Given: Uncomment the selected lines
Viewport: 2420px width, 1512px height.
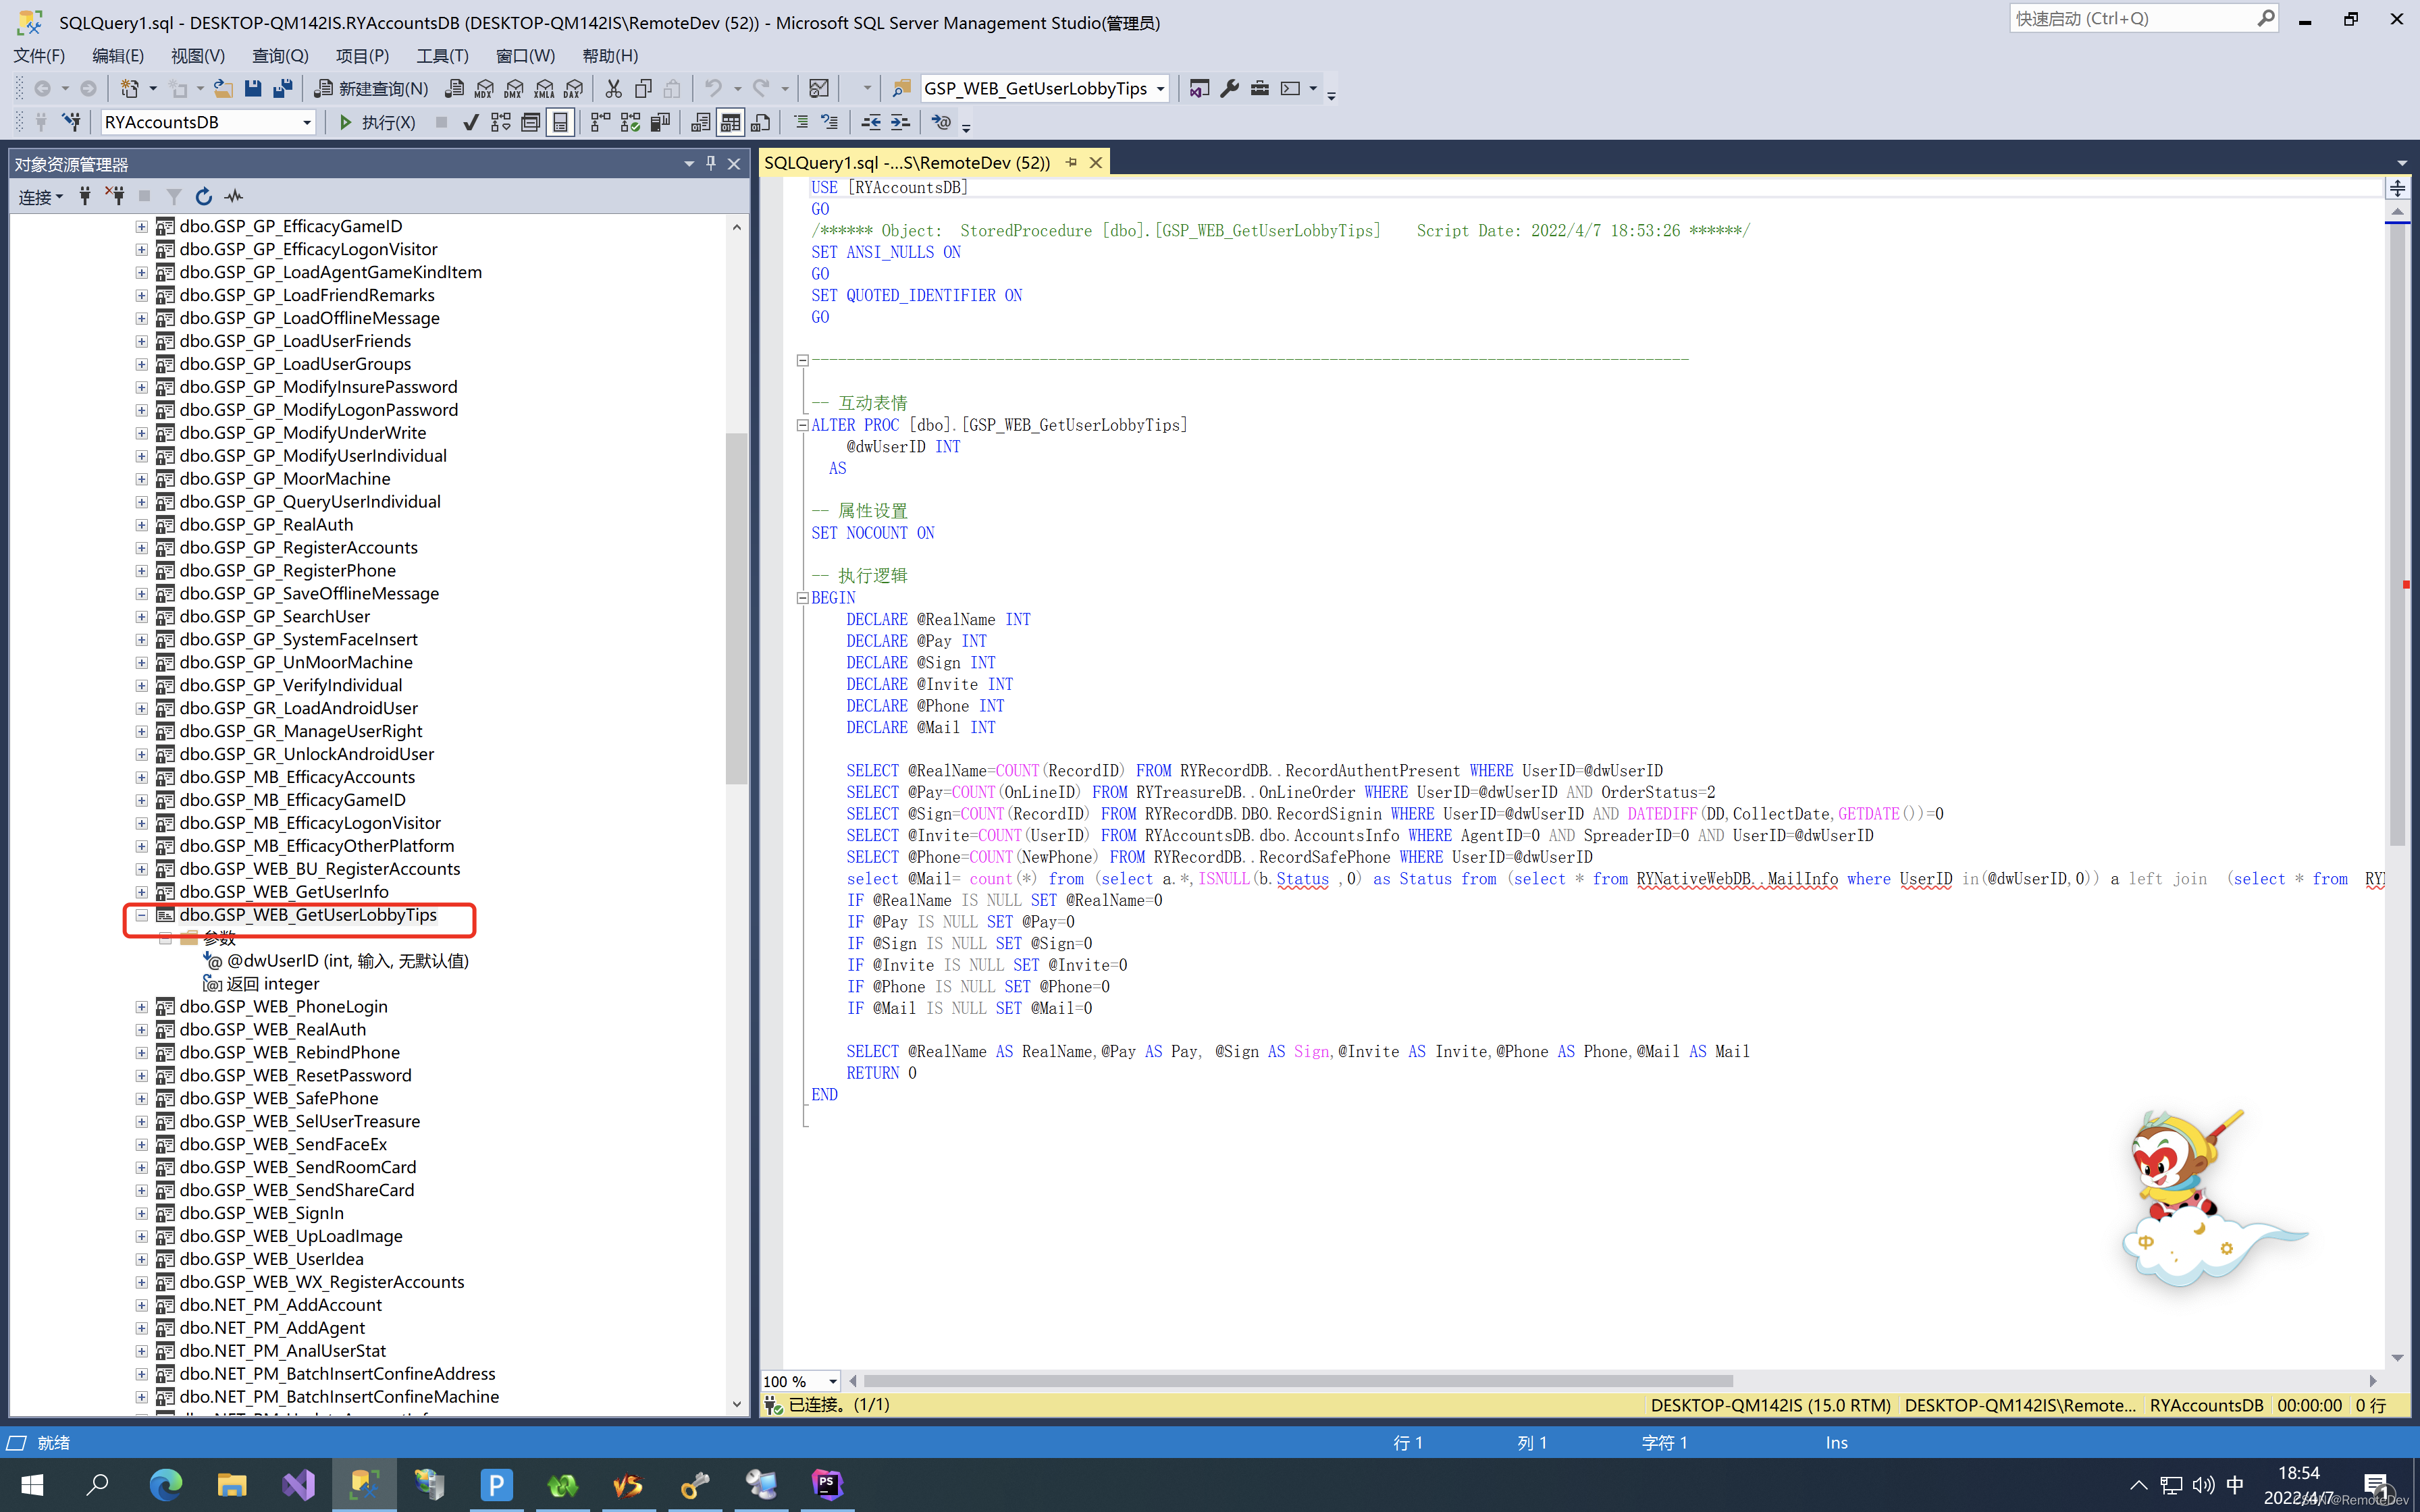Looking at the screenshot, I should tap(830, 122).
